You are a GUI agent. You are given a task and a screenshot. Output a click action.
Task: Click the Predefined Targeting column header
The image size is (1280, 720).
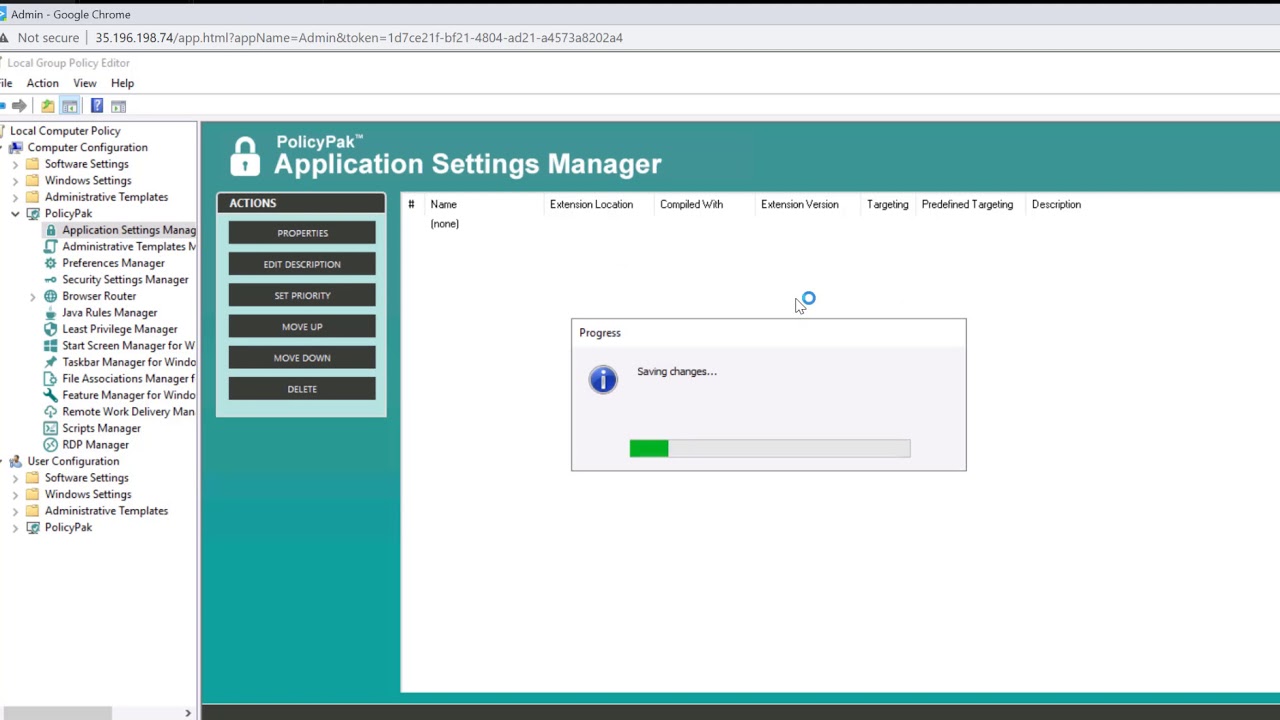(x=967, y=204)
